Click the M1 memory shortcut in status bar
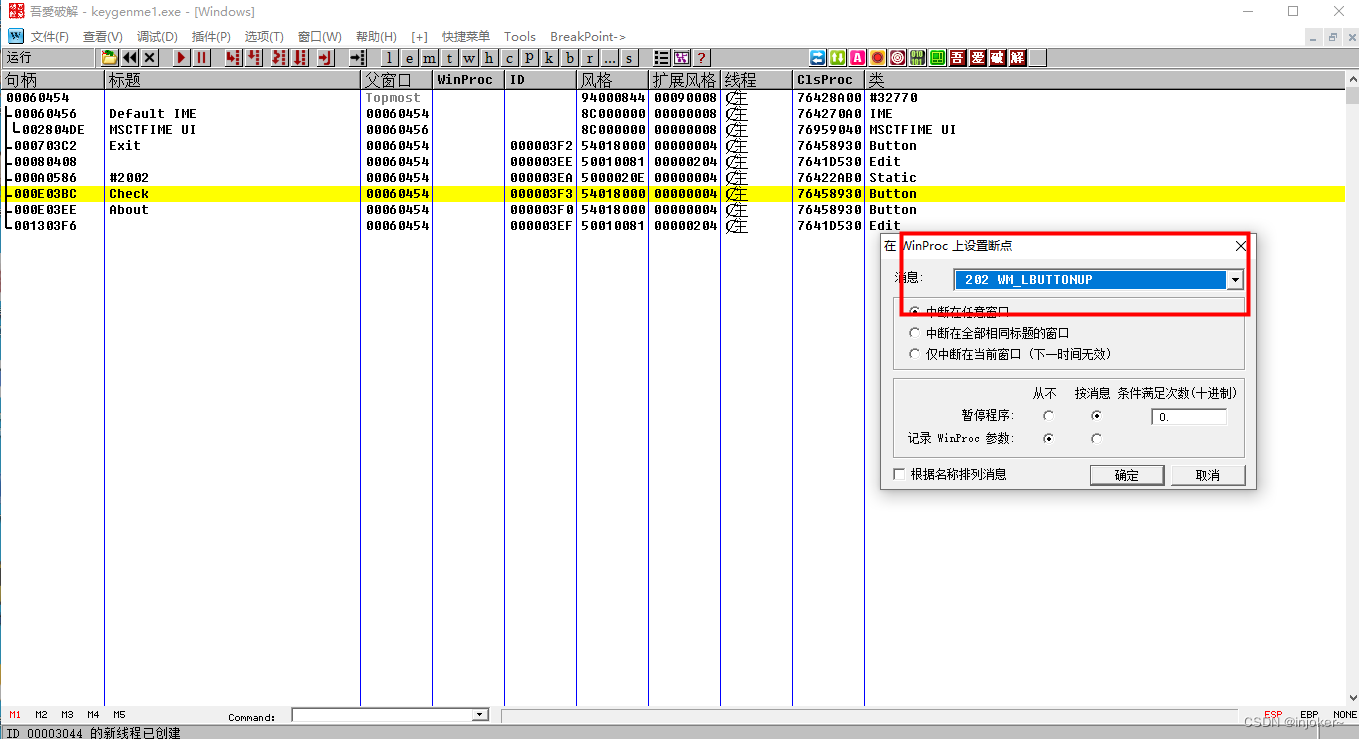This screenshot has width=1359, height=739. coord(15,715)
